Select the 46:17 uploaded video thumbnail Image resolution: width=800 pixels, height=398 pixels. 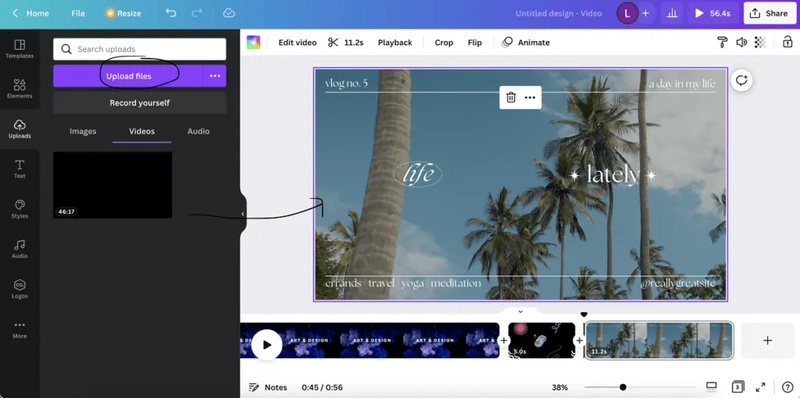coord(112,185)
